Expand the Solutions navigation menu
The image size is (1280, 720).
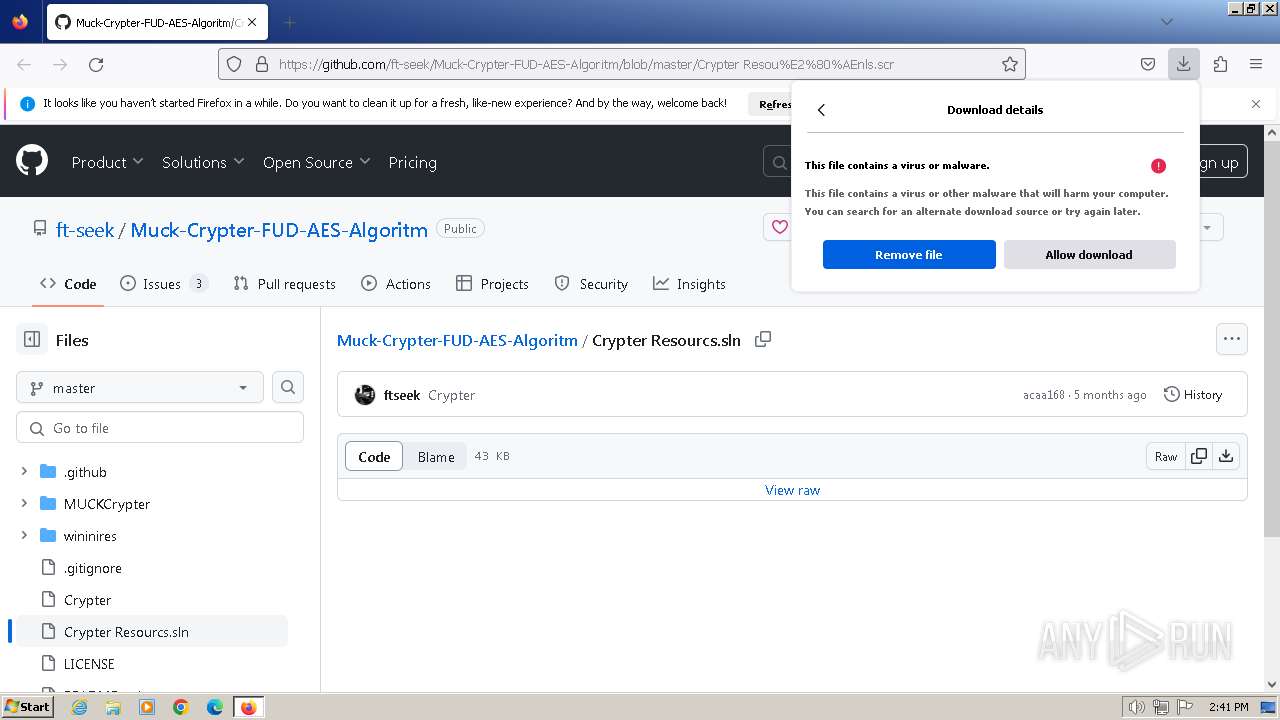pos(203,162)
